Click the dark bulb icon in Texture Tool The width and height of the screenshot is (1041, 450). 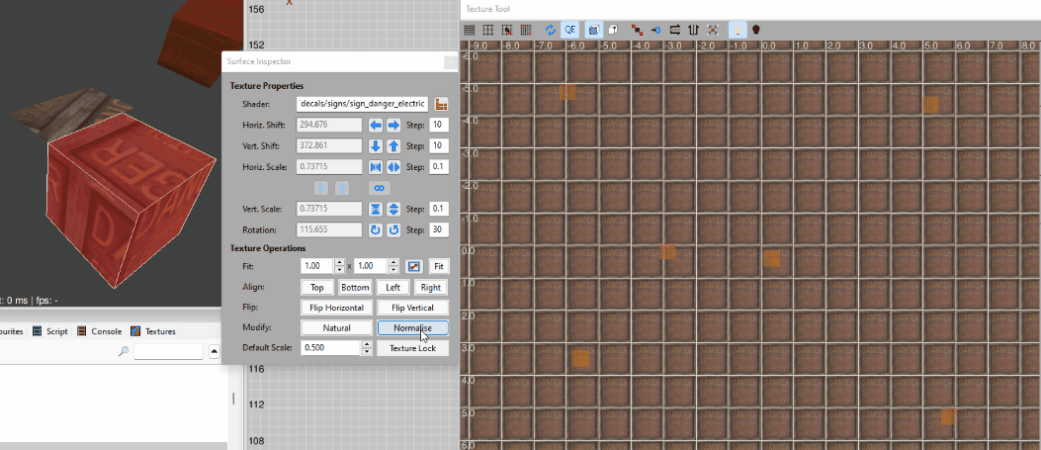pyautogui.click(x=756, y=31)
